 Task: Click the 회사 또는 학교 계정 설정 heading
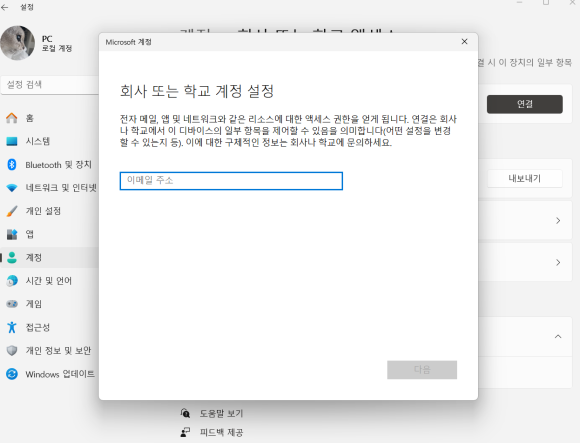pyautogui.click(x=197, y=91)
